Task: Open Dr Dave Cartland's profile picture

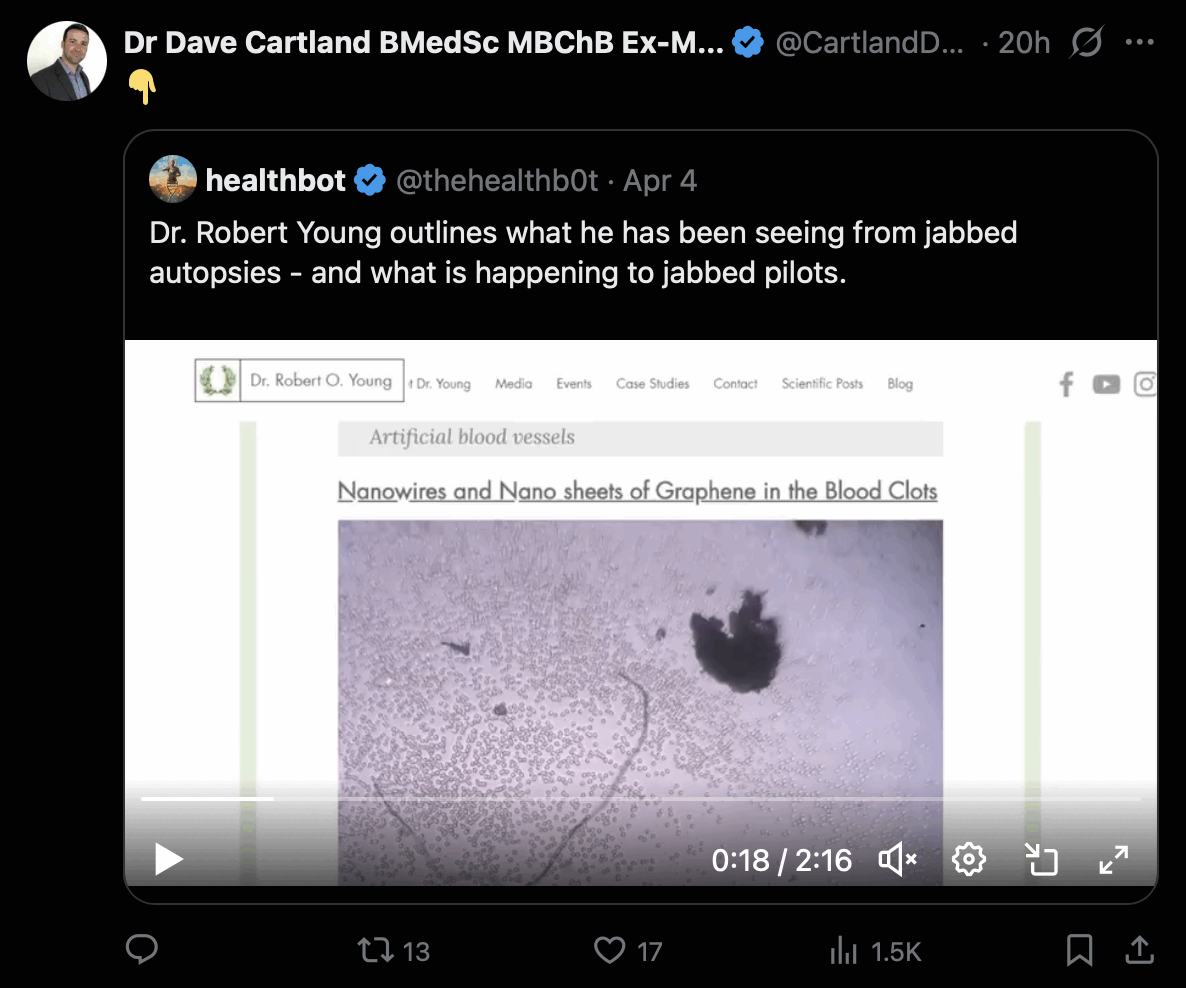Action: coord(67,60)
